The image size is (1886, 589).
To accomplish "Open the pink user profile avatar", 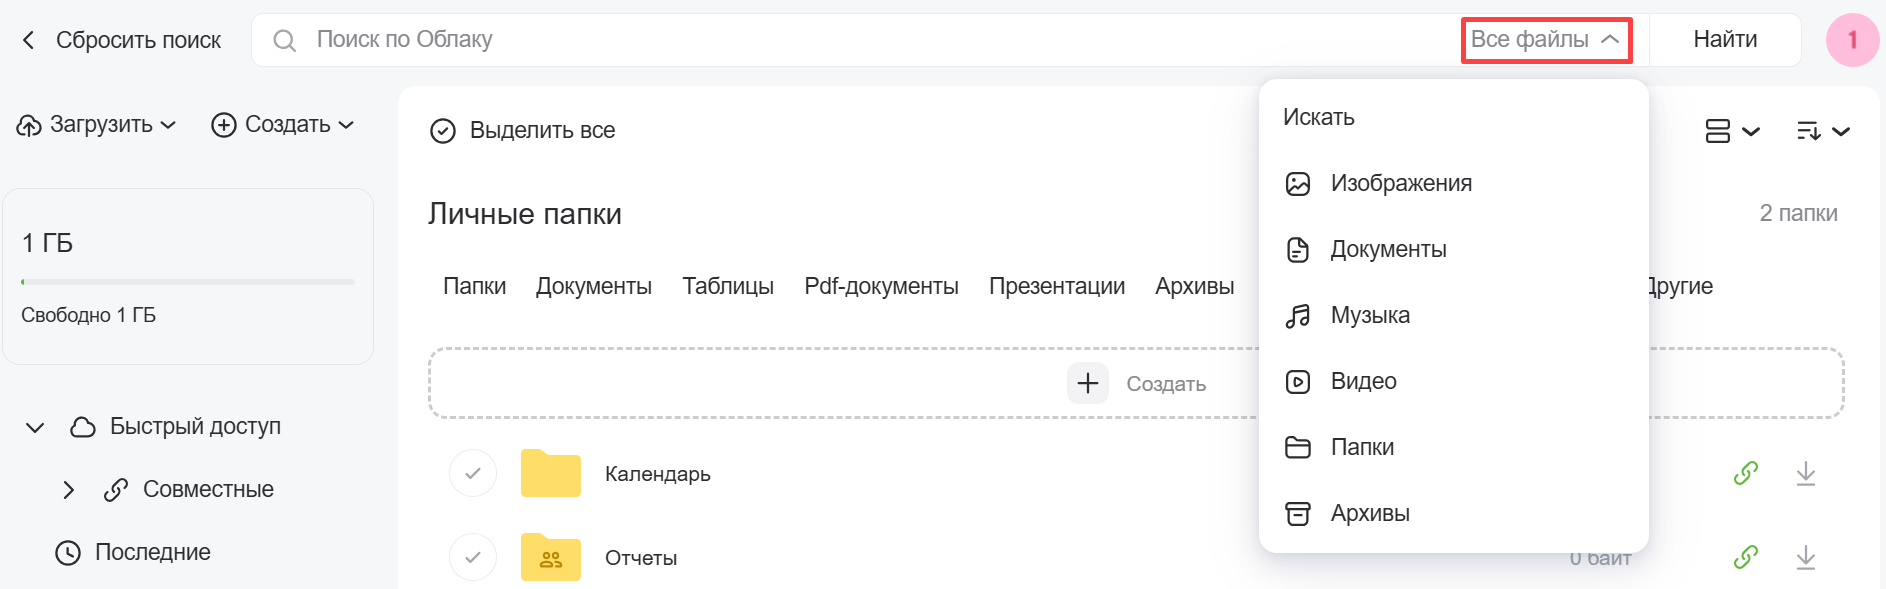I will point(1851,40).
